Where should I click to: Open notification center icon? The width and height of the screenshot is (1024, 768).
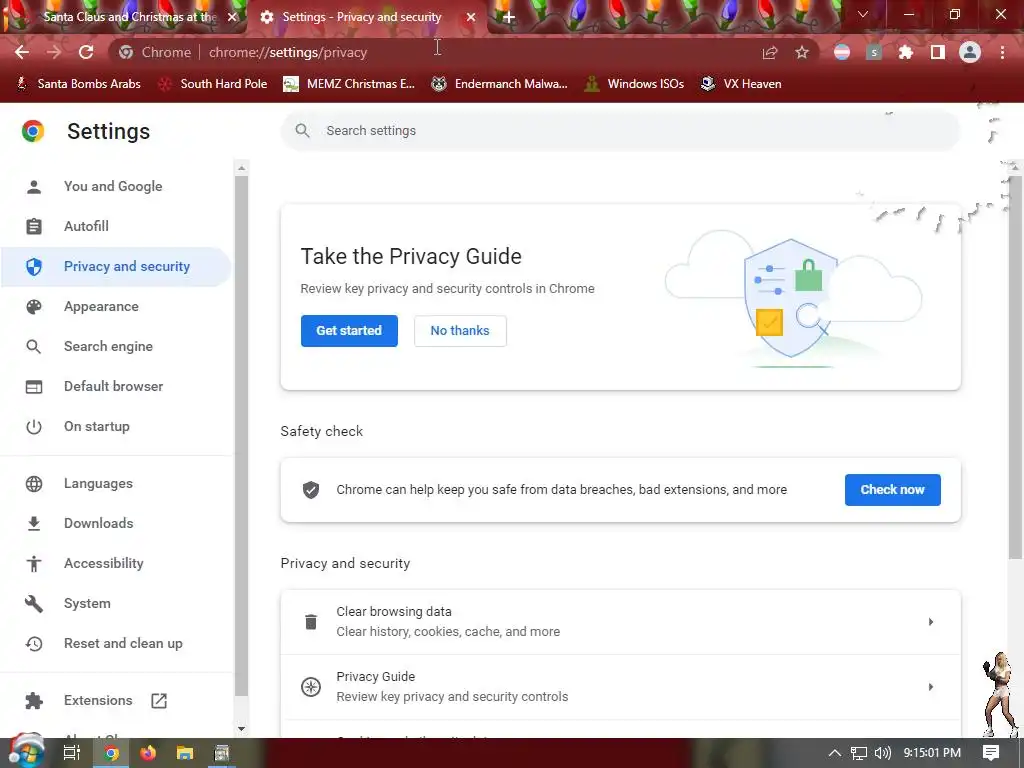click(x=991, y=753)
